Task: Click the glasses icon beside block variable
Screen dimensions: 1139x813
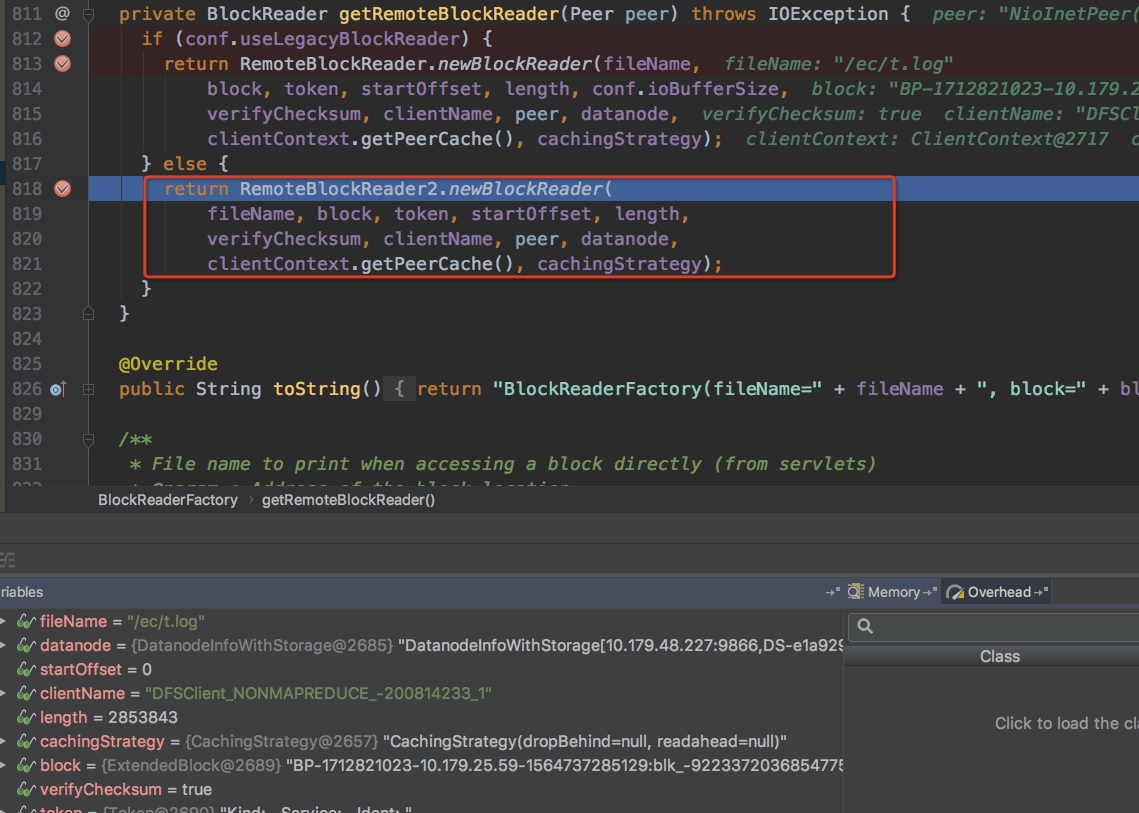Action: click(26, 765)
